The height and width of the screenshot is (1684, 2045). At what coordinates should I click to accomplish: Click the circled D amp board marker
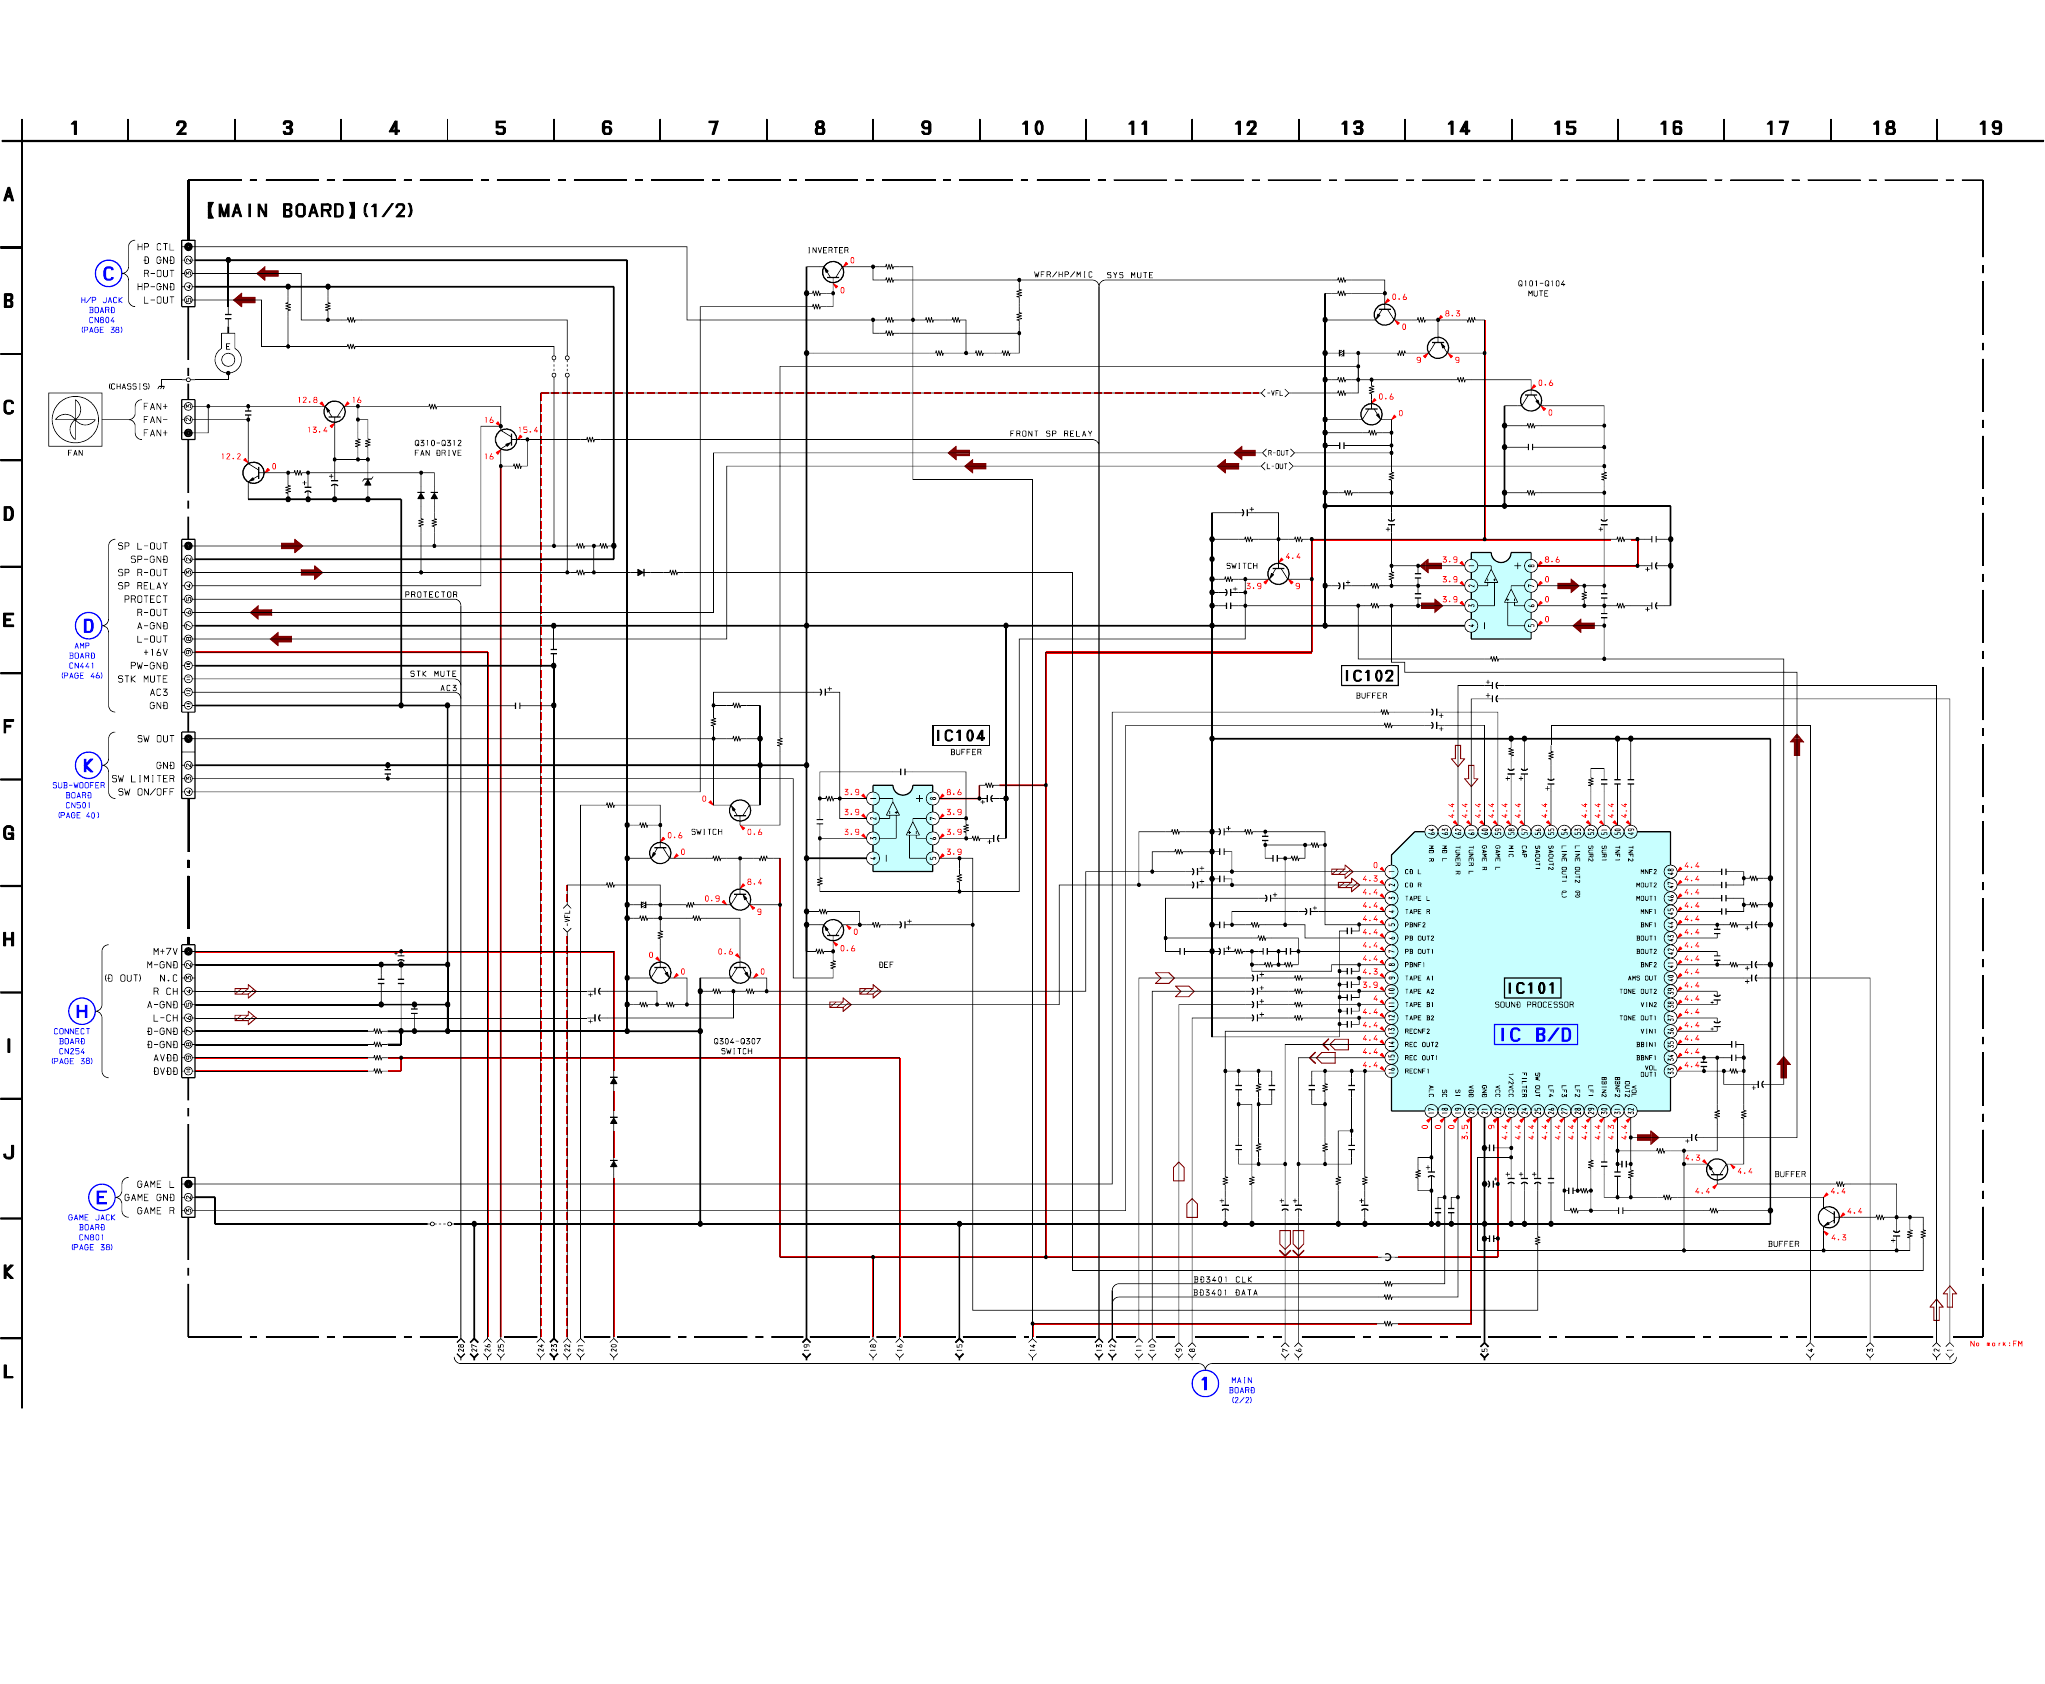click(89, 626)
